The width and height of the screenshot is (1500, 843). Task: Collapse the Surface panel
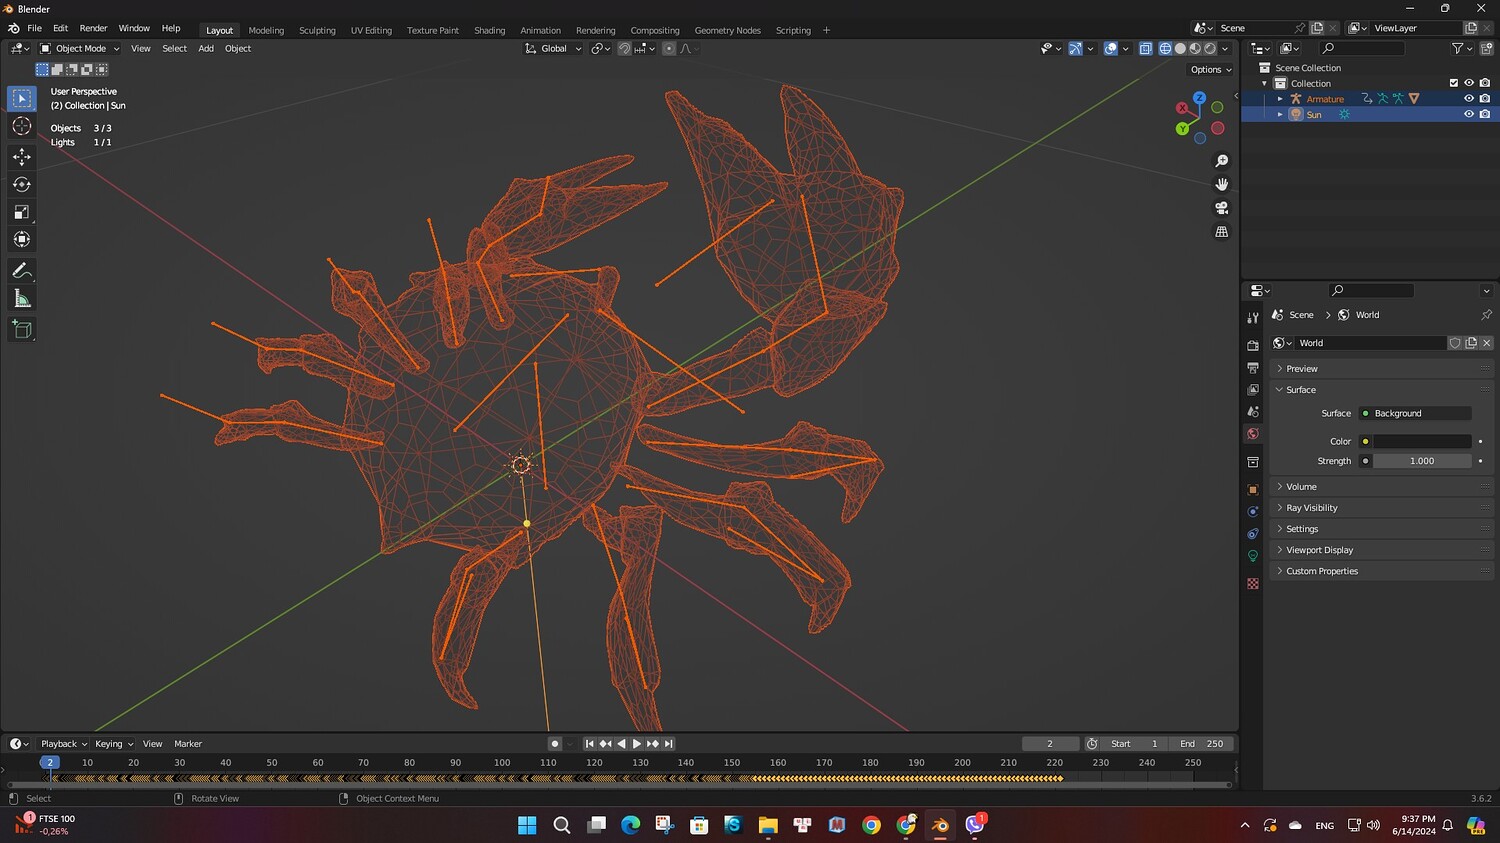coord(1381,390)
